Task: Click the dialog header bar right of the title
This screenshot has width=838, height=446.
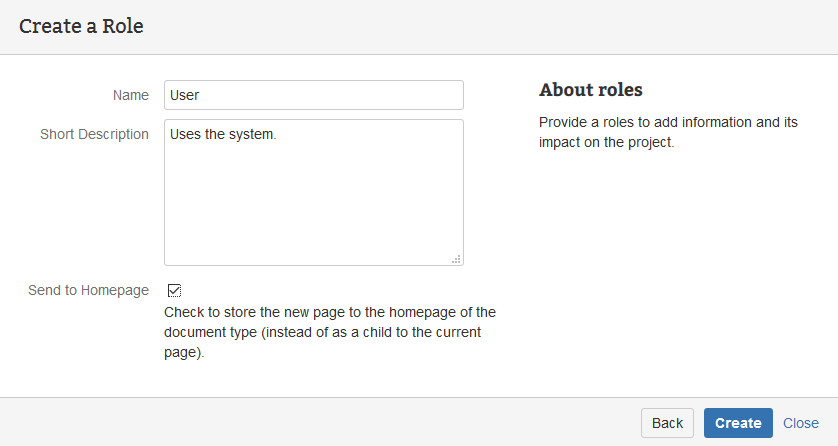Action: [x=500, y=26]
